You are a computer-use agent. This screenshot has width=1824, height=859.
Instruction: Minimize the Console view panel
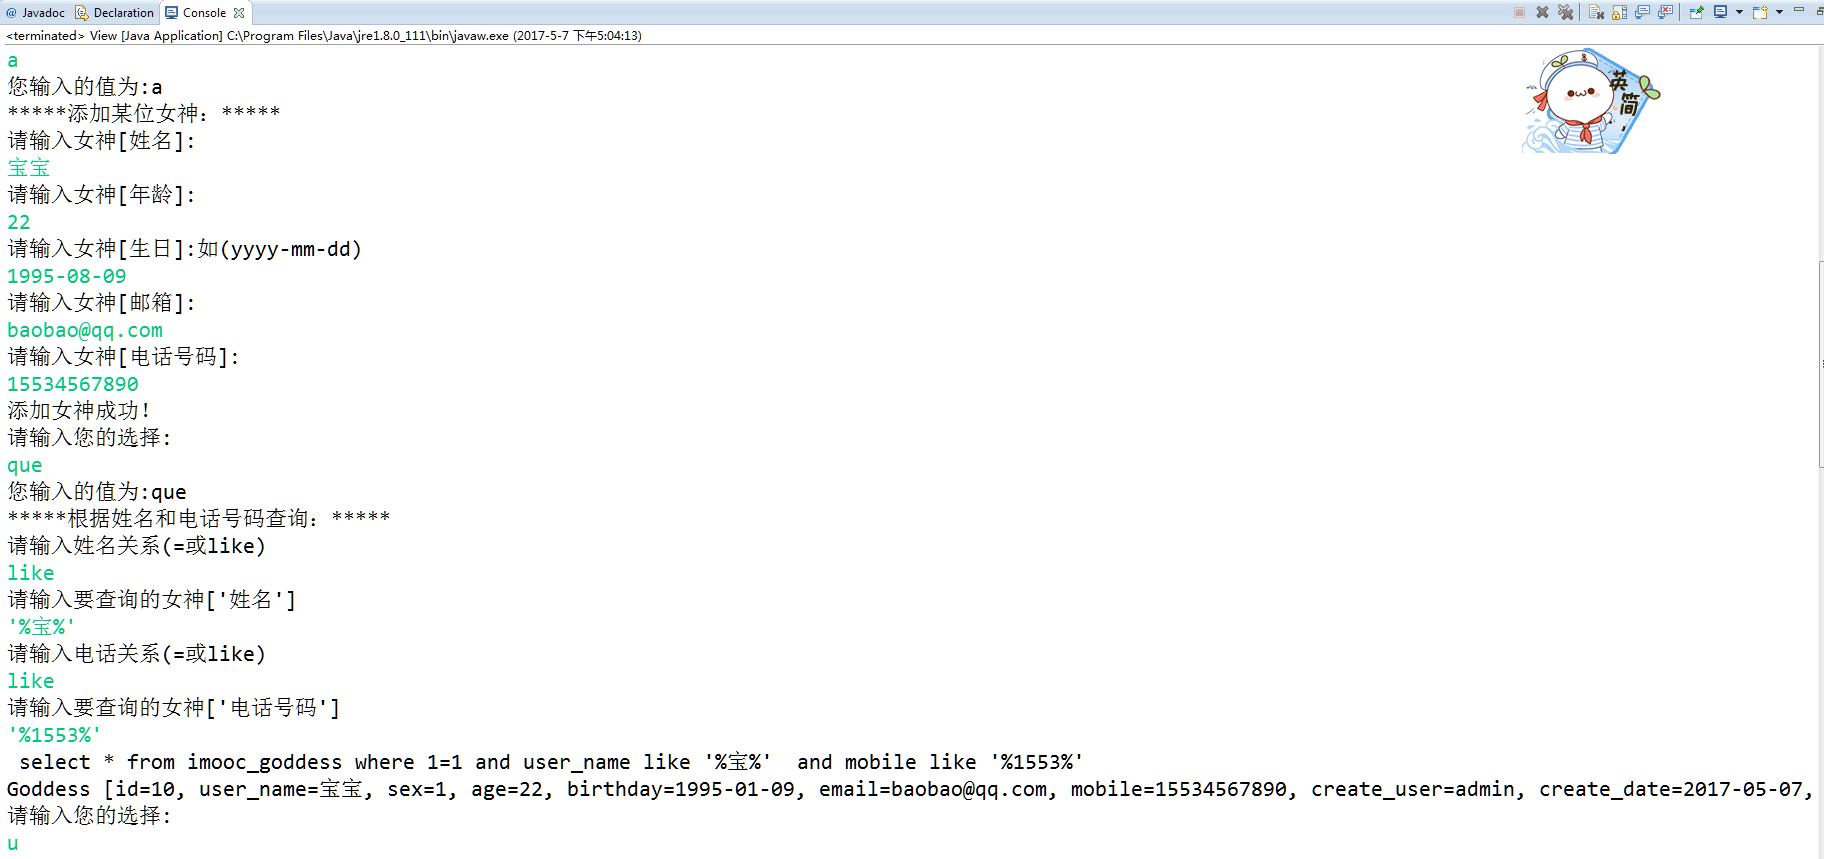click(1798, 10)
